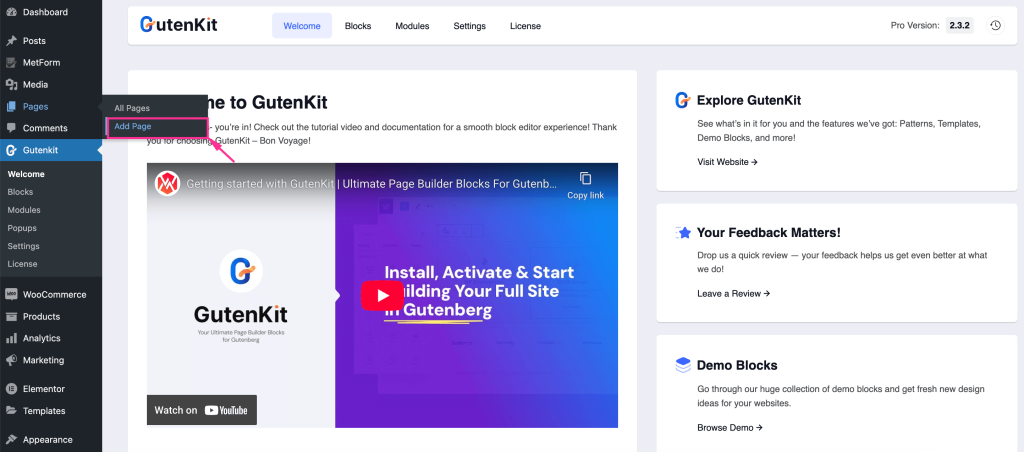Viewport: 1024px width, 452px height.
Task: Select All Pages from Pages flyout
Action: (x=131, y=108)
